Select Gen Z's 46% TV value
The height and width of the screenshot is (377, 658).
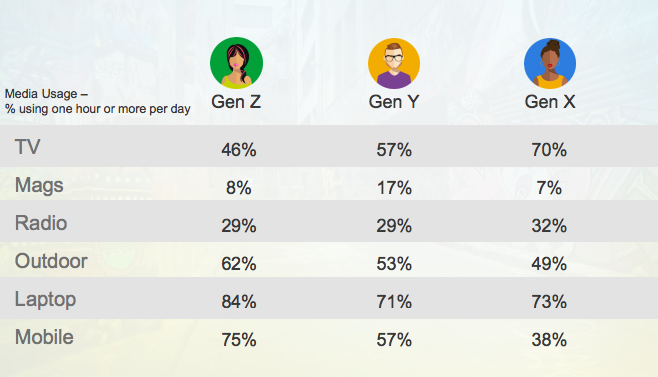(239, 150)
